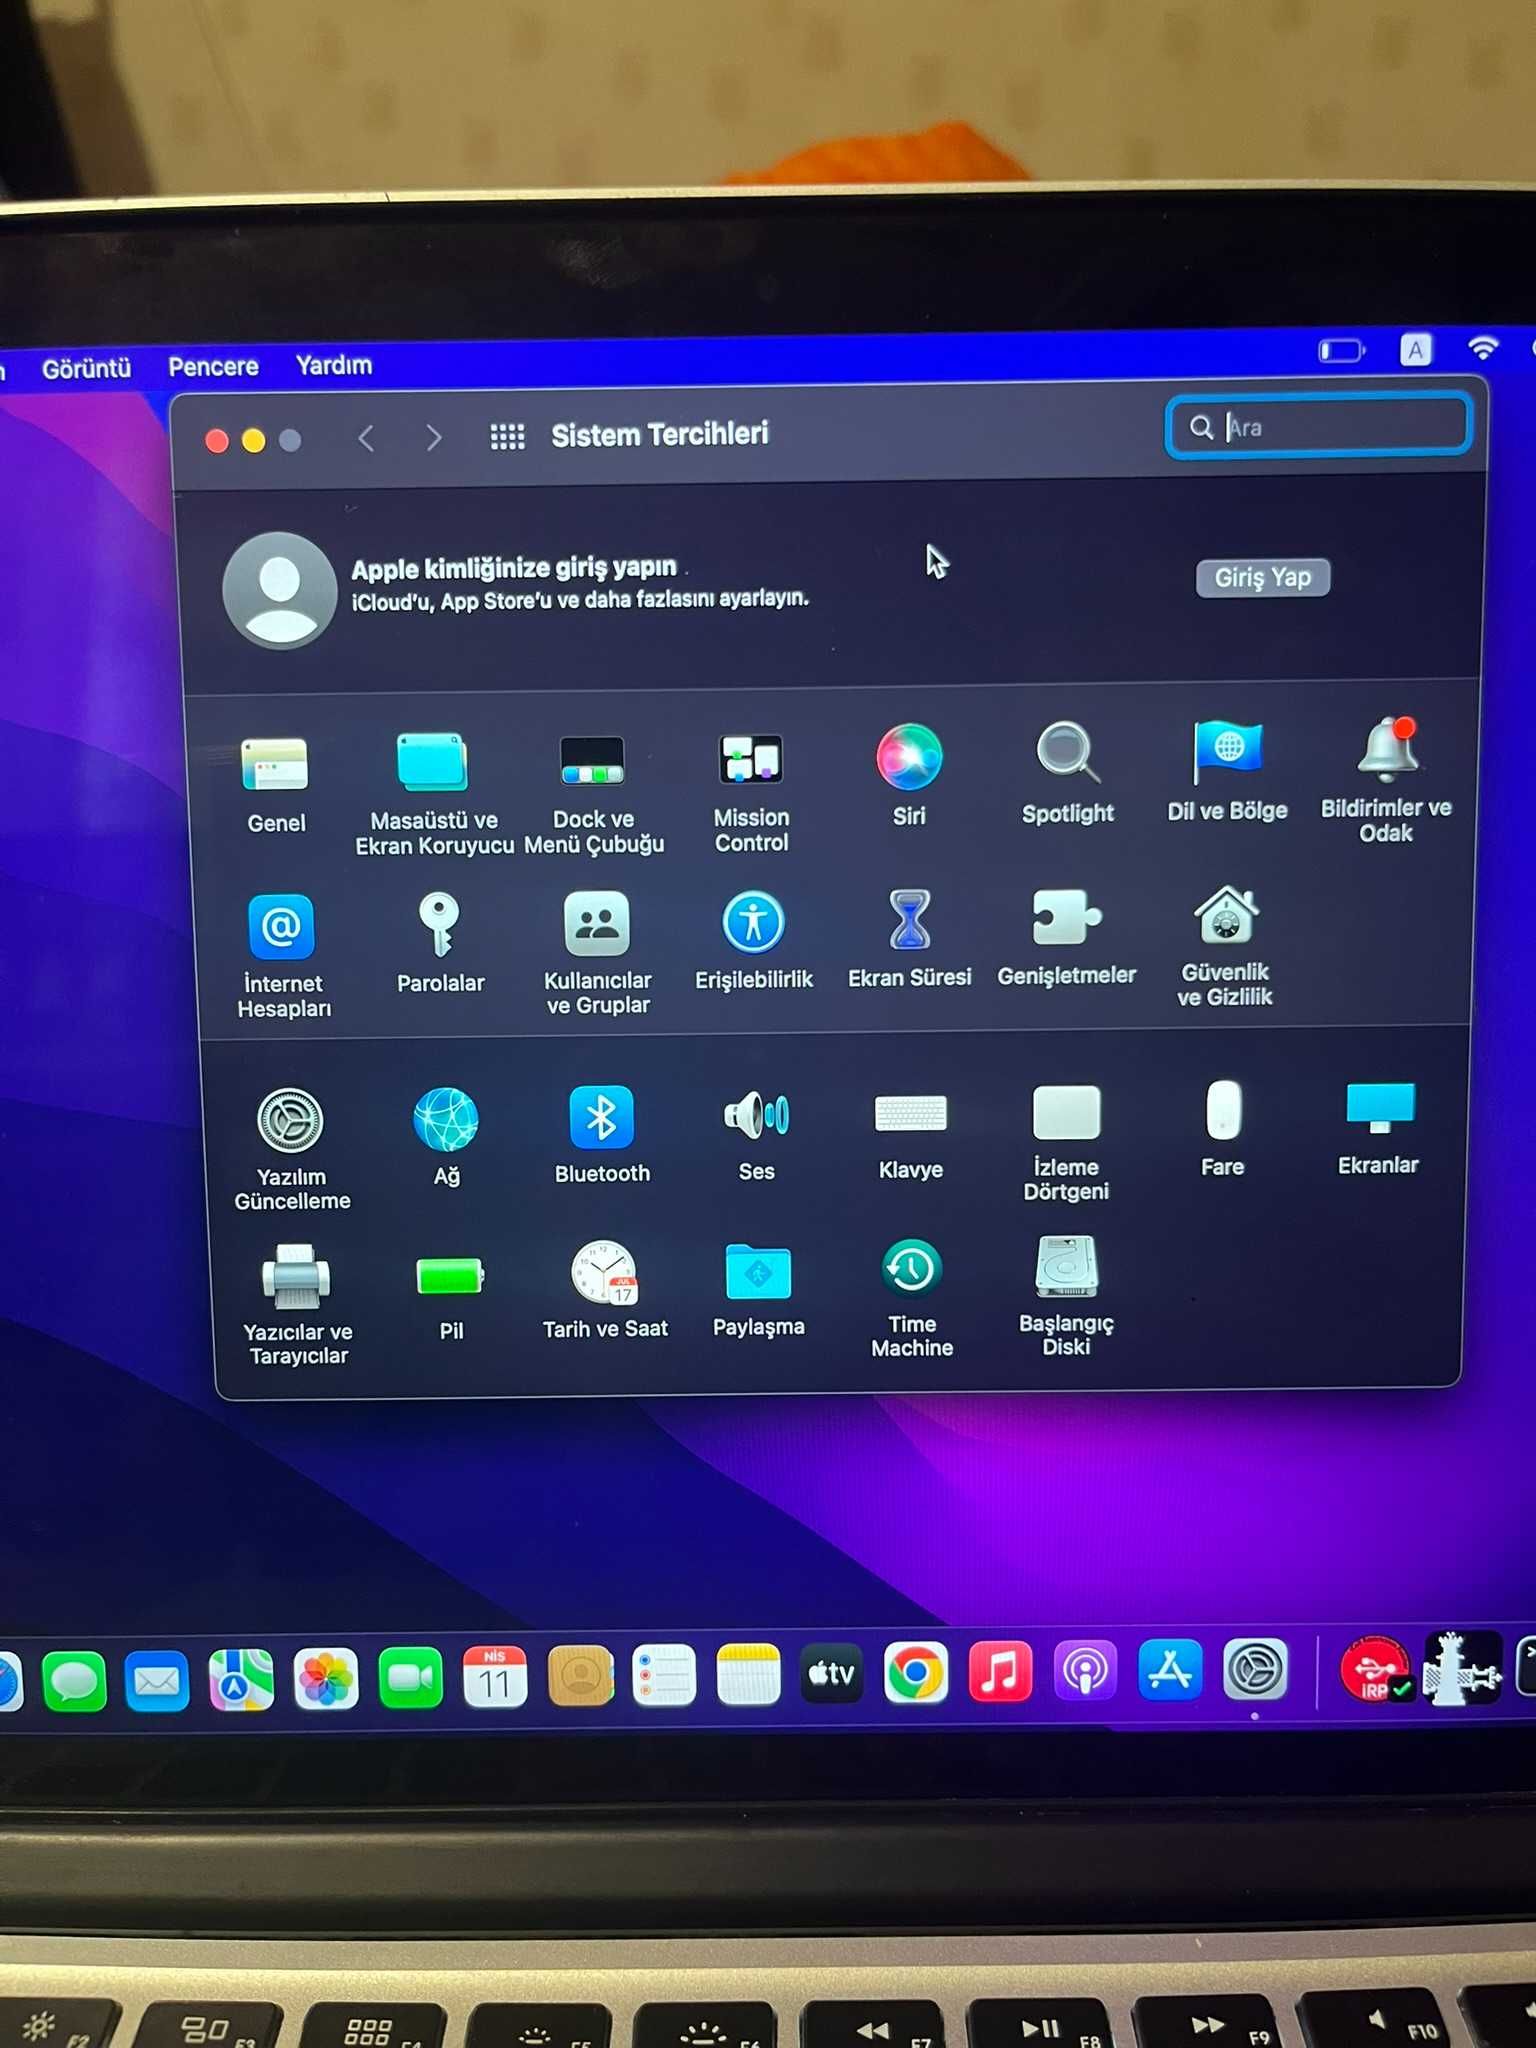Open Google Chrome from the Dock
This screenshot has width=1536, height=2048.
click(915, 1671)
